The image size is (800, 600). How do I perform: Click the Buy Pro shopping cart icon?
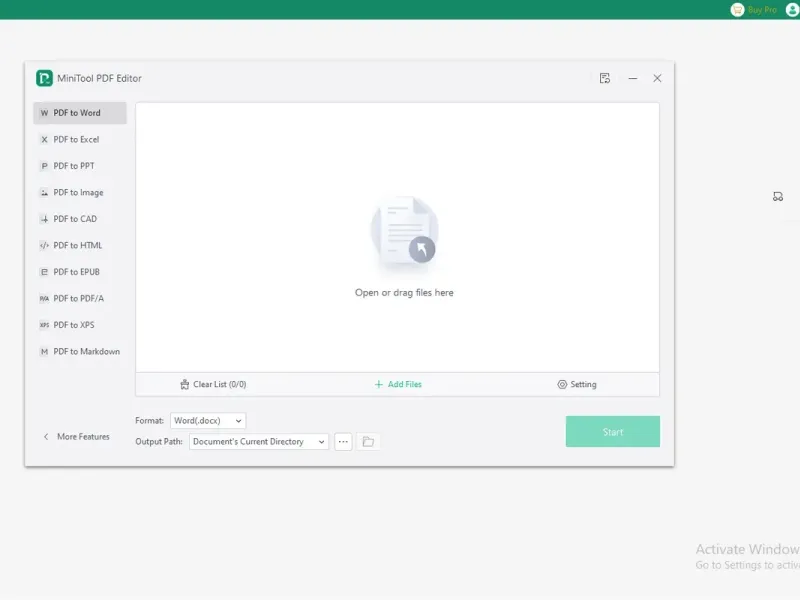(737, 10)
